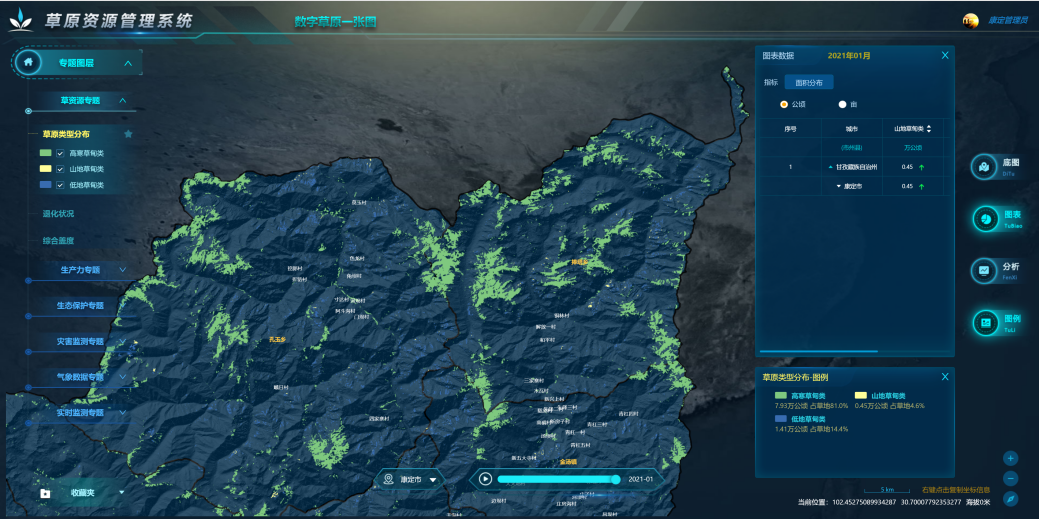This screenshot has height=519, width=1039.
Task: Click green up arrow in 甘孜藏族自治州 row
Action: tap(921, 168)
